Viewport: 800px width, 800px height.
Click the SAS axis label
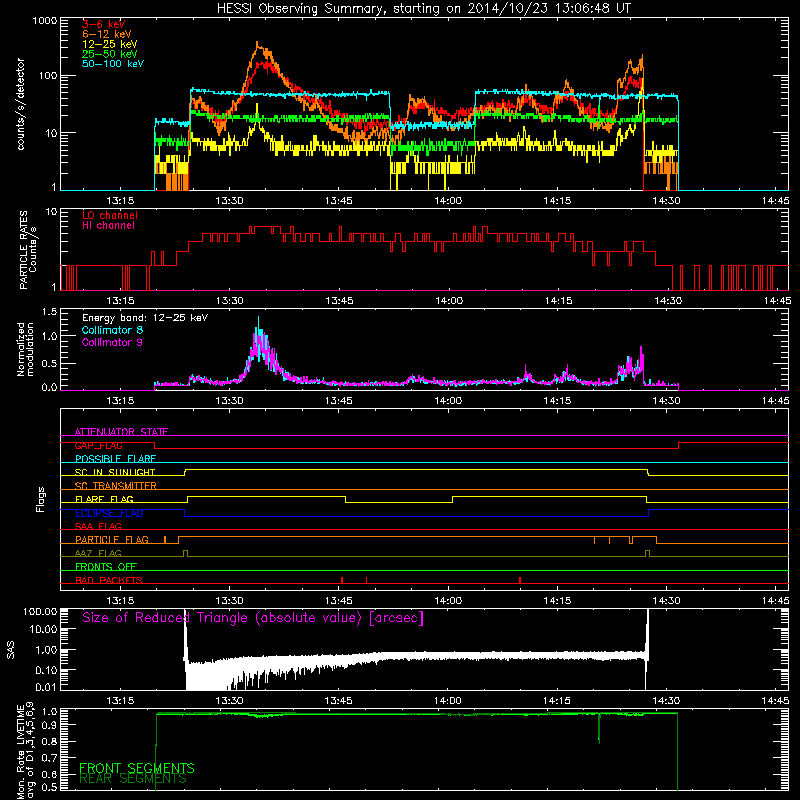click(11, 650)
